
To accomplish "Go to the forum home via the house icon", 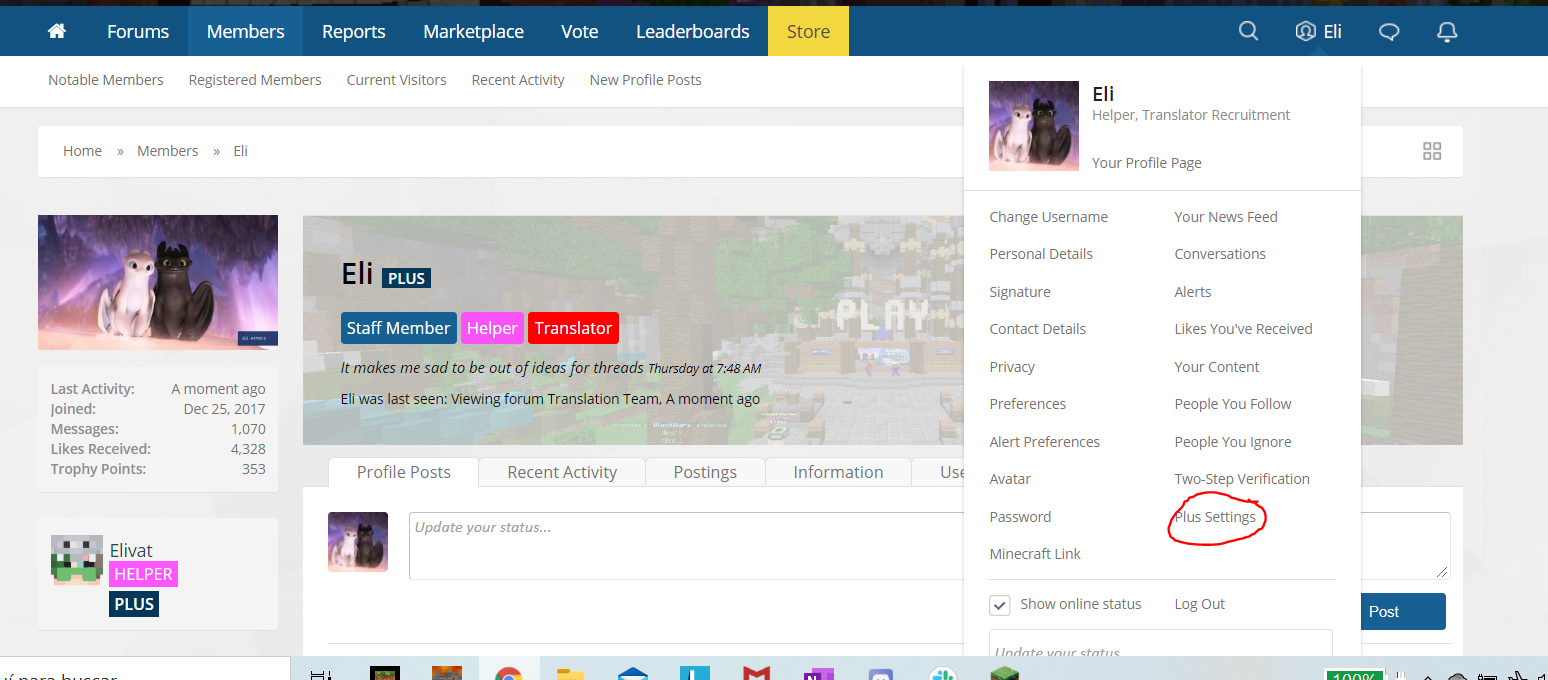I will pyautogui.click(x=57, y=31).
